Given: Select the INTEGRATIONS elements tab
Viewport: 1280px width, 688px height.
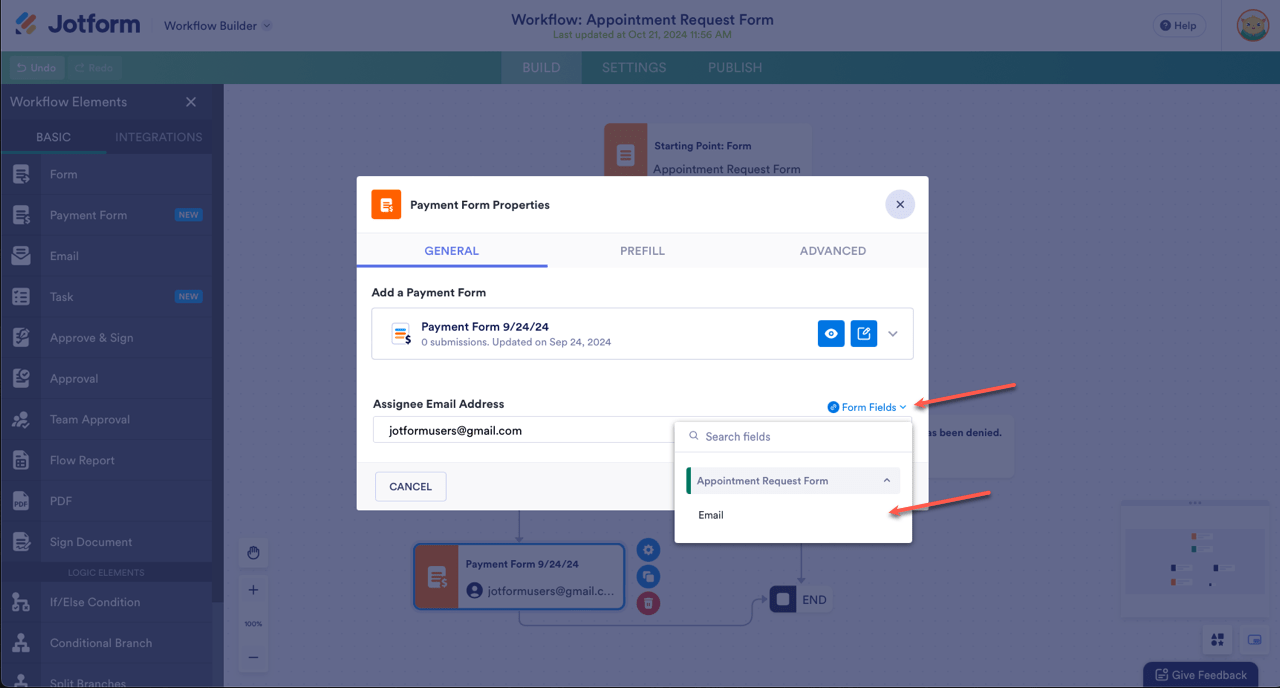Looking at the screenshot, I should pyautogui.click(x=159, y=137).
